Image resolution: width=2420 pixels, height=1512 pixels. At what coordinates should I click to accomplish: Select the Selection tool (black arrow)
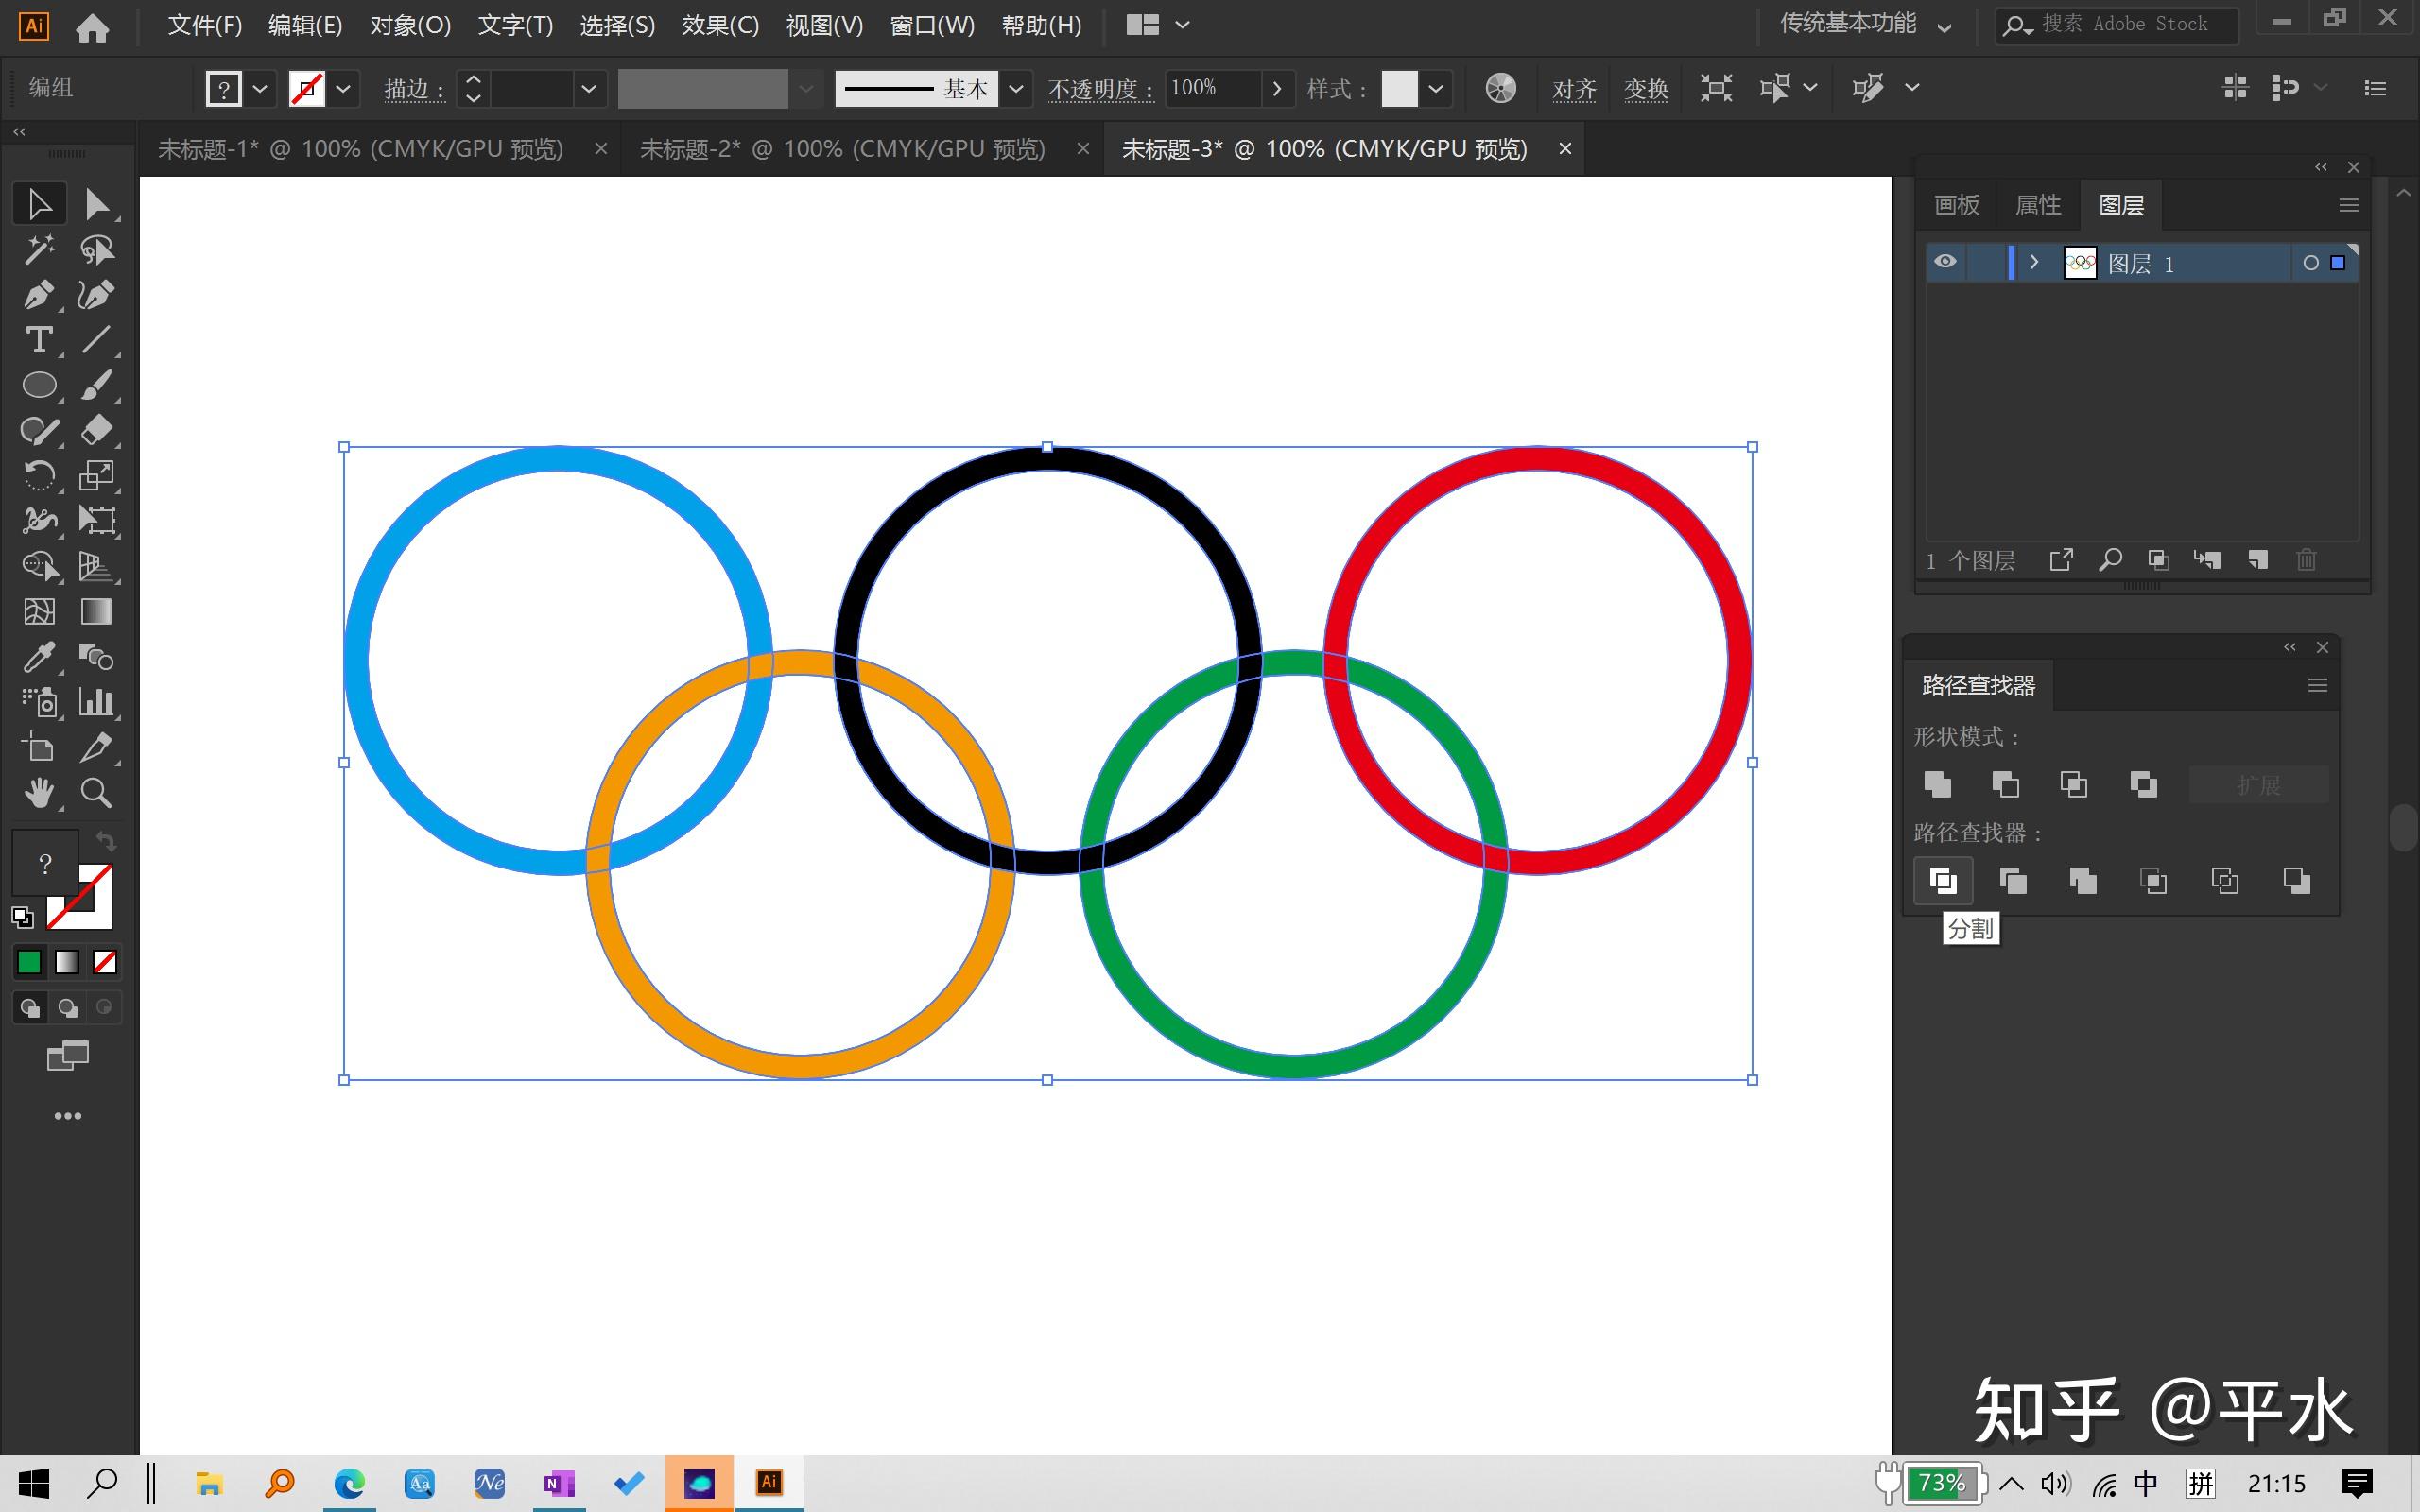click(39, 204)
